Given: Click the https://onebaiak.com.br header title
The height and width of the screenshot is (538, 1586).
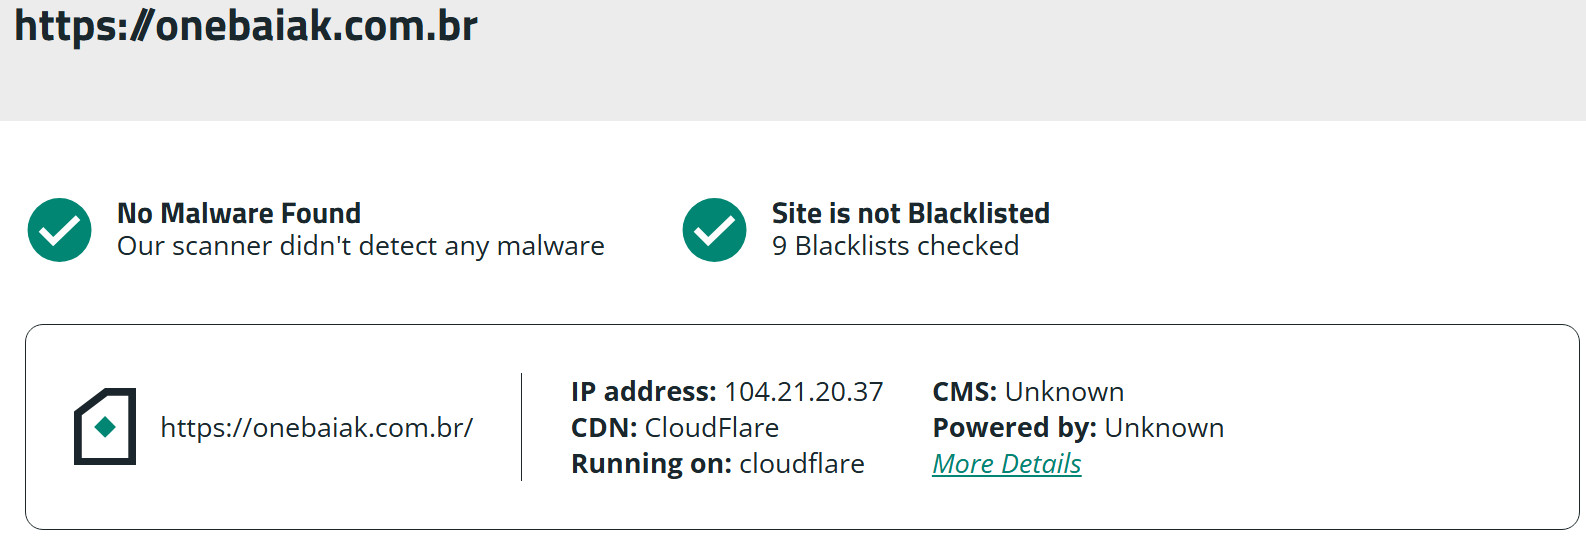Looking at the screenshot, I should click(246, 26).
